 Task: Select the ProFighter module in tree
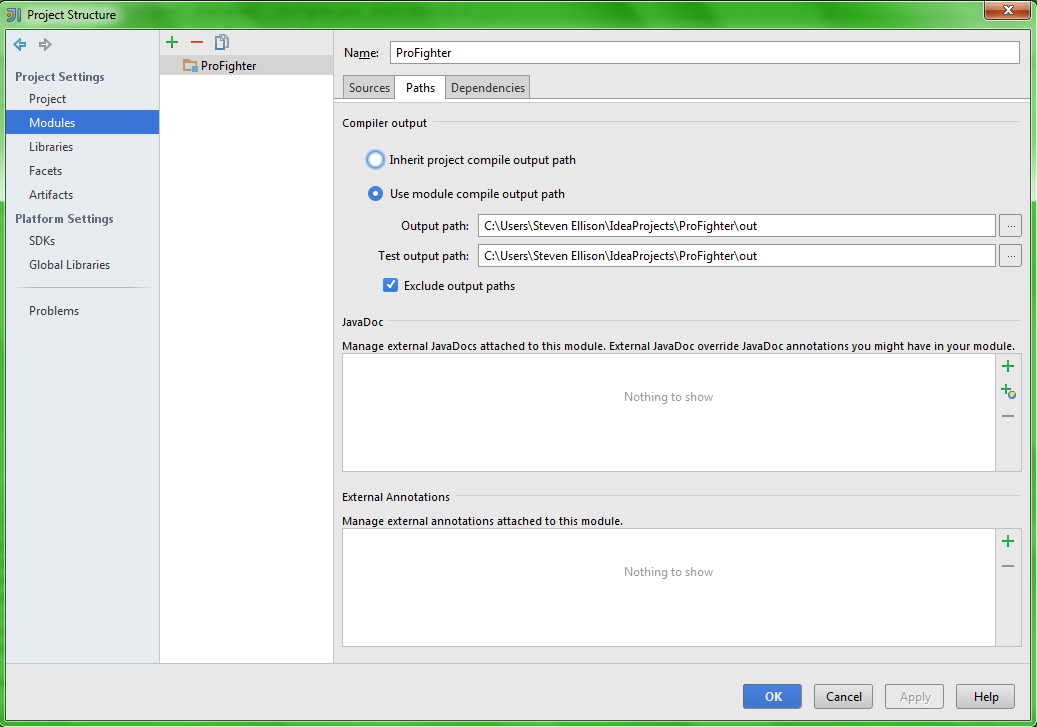point(246,65)
